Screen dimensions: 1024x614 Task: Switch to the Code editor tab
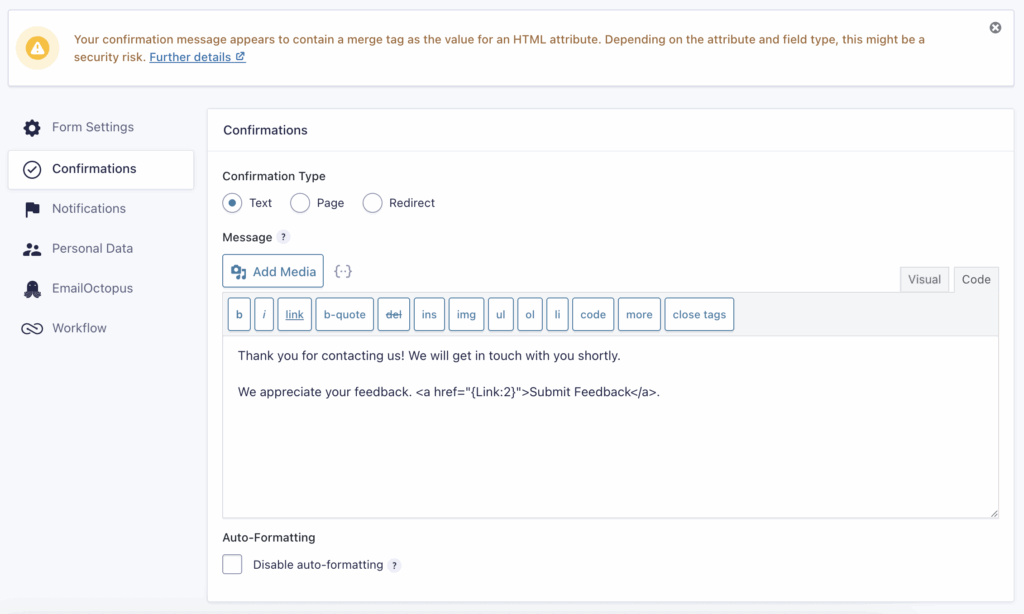pyautogui.click(x=975, y=280)
